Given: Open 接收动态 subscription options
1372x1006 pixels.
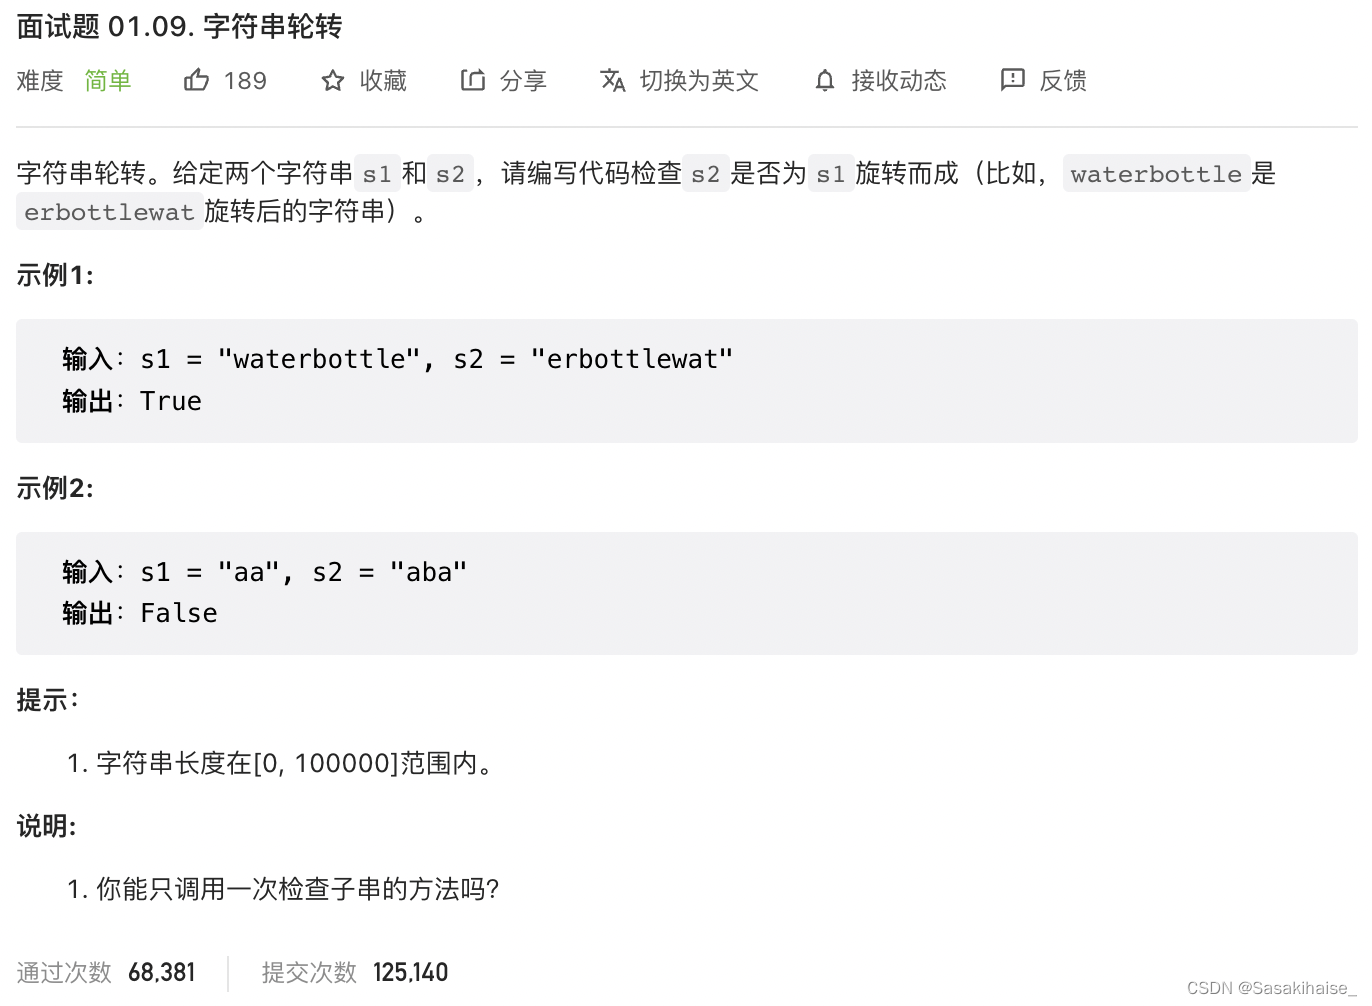Looking at the screenshot, I should (x=899, y=81).
